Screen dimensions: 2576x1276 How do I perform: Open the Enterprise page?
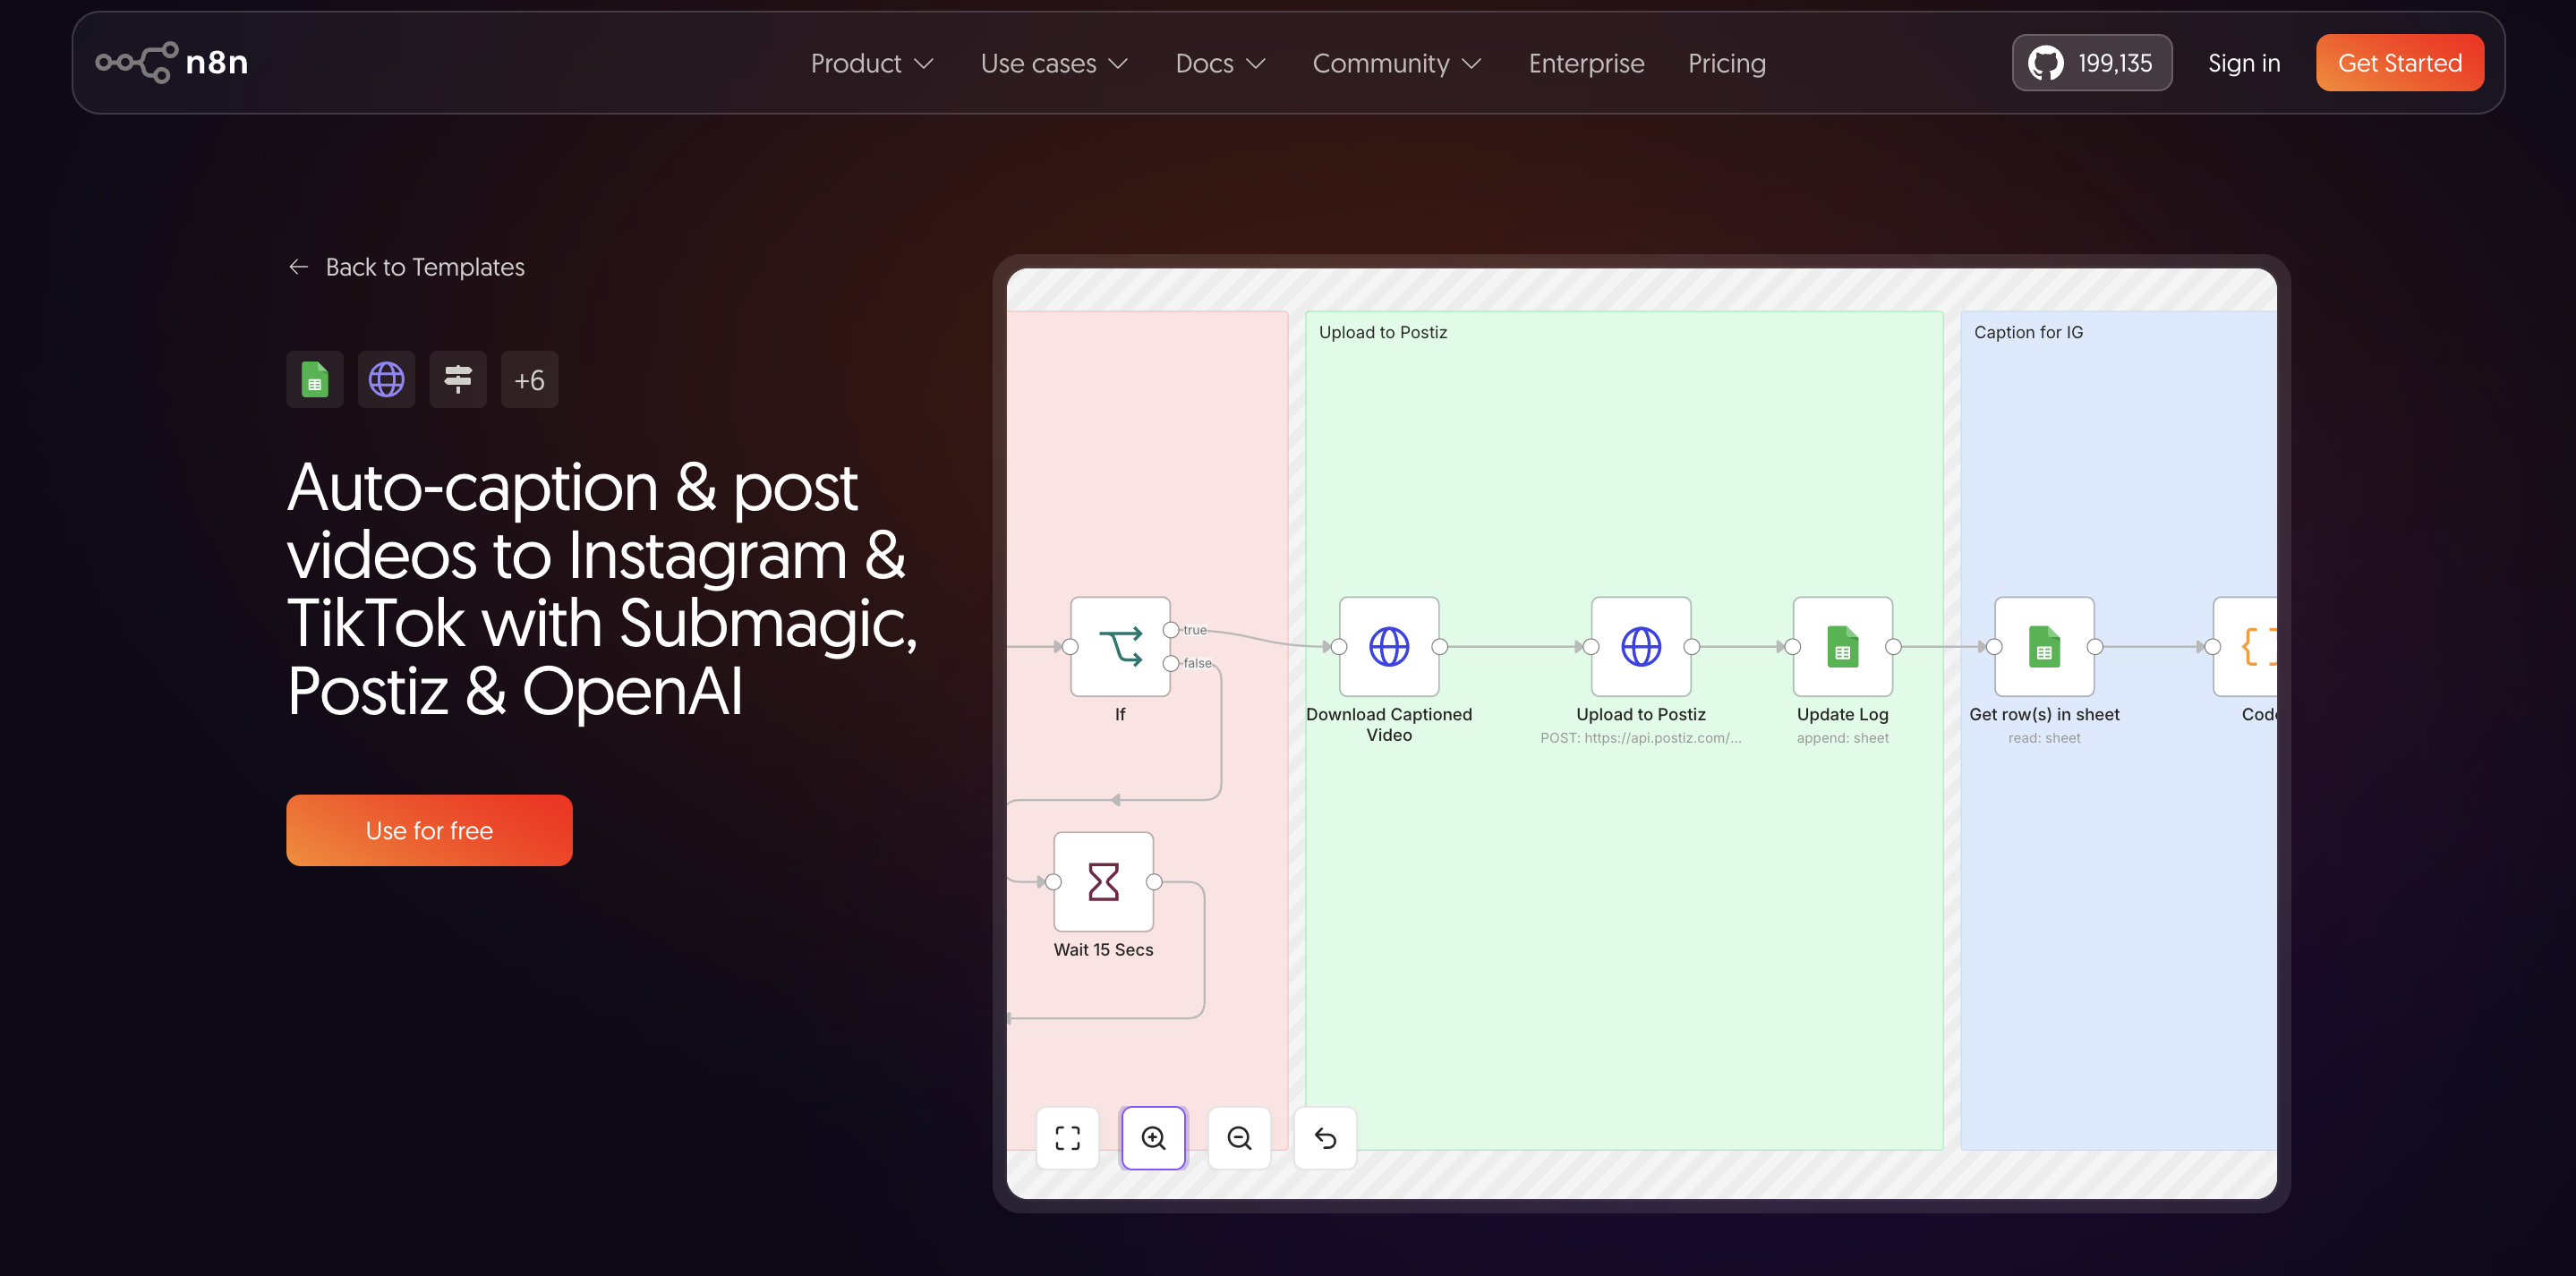[1586, 63]
